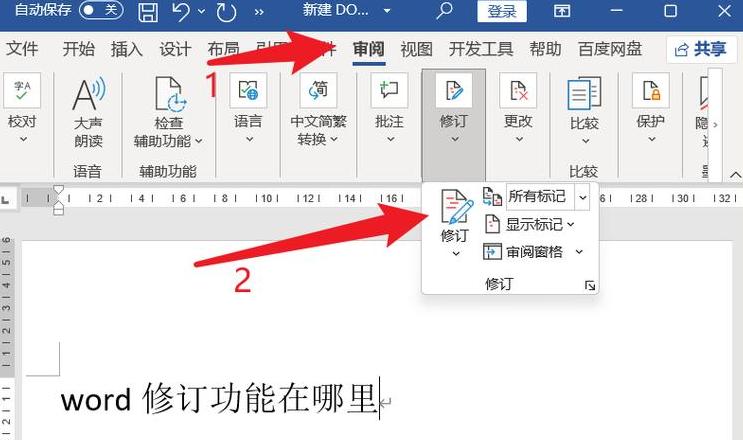Toggle the AutoSave switch
Screen dimensions: 743x440
pos(101,10)
